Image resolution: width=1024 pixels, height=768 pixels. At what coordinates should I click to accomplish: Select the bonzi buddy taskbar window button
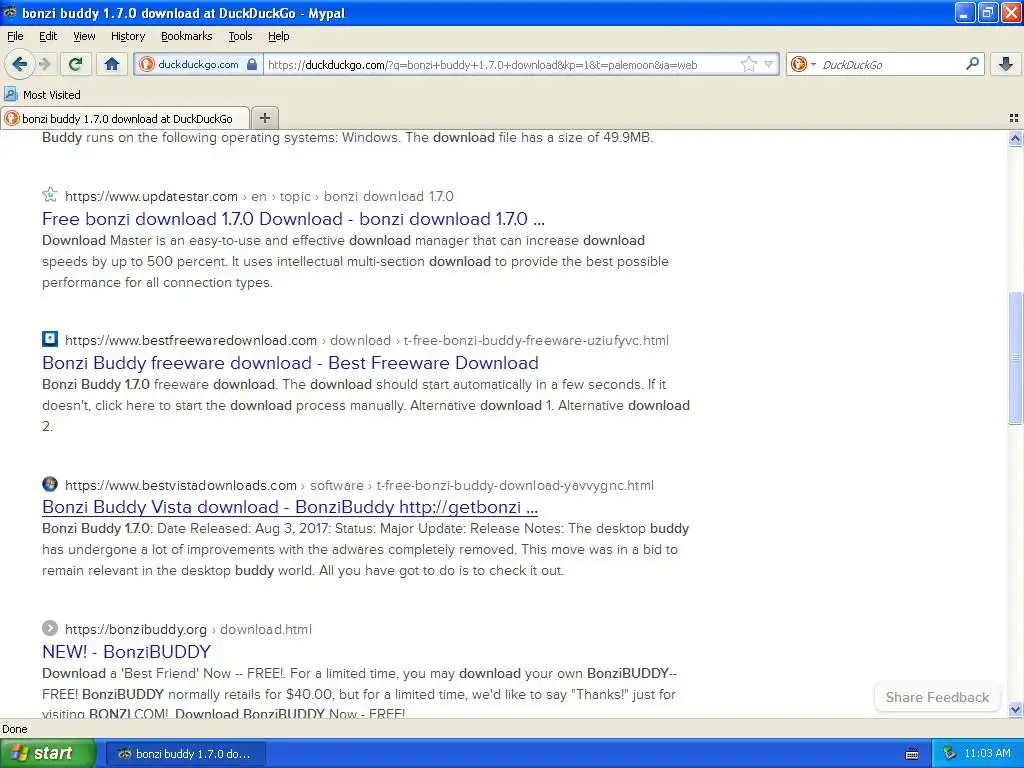pyautogui.click(x=185, y=754)
